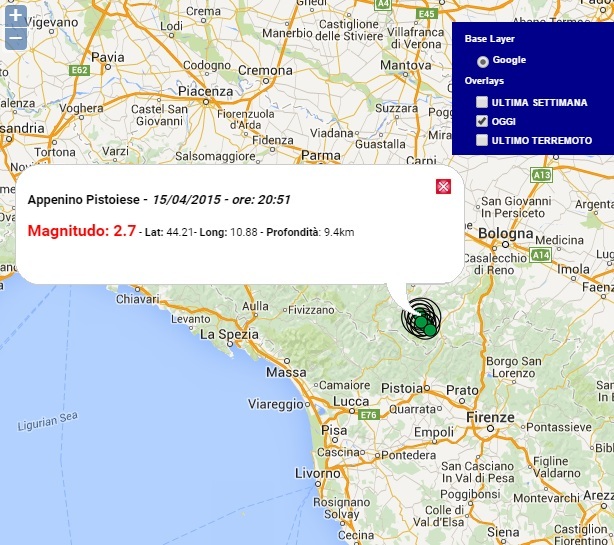Click the Pontedera town label
This screenshot has width=614, height=545.
pos(408,455)
